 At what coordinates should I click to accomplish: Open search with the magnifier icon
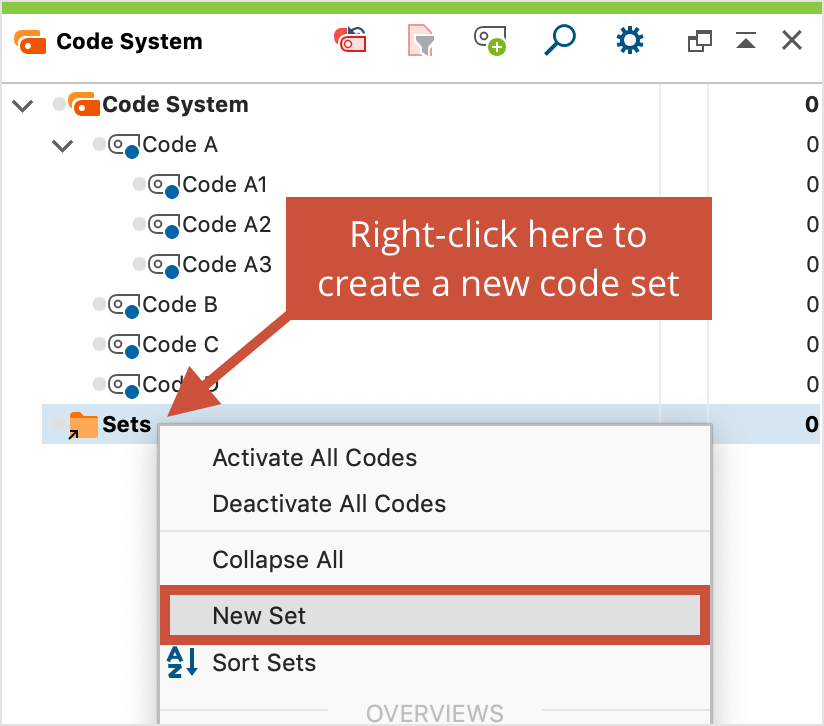pyautogui.click(x=560, y=40)
